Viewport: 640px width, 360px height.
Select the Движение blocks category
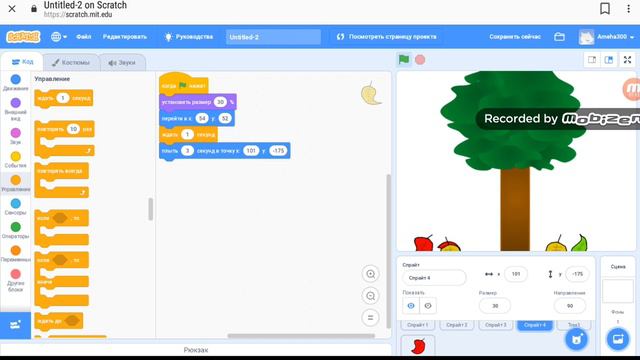tap(16, 82)
